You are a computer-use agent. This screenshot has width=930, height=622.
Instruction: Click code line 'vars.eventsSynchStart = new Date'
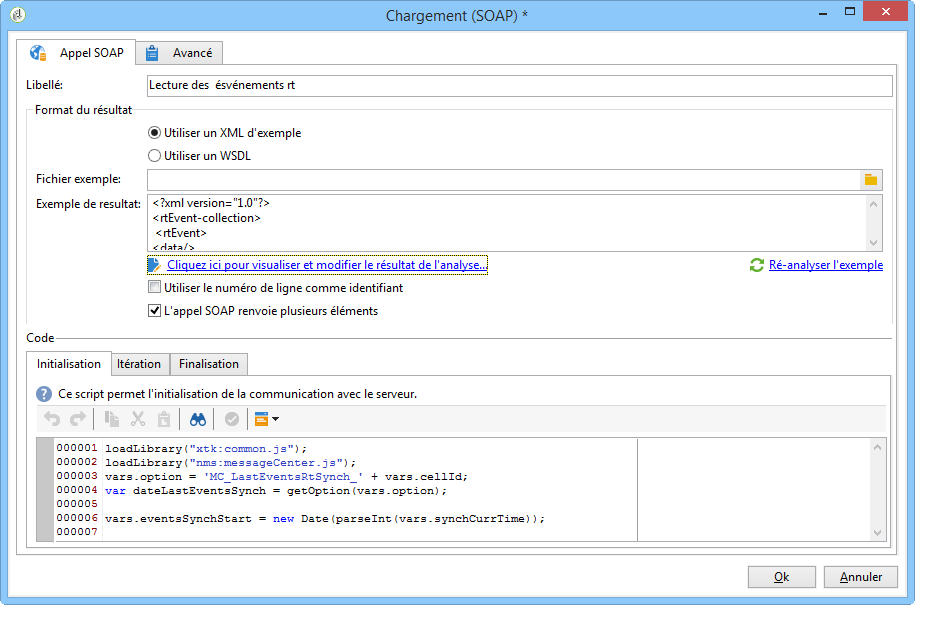pyautogui.click(x=324, y=519)
